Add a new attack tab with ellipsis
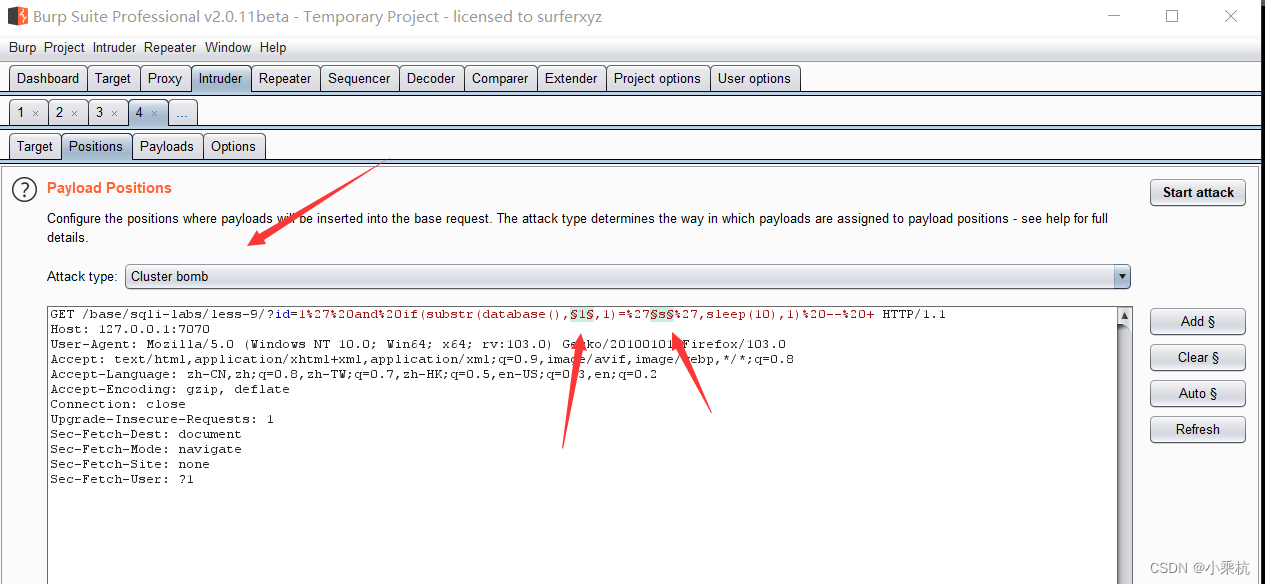1265x584 pixels. [x=182, y=113]
